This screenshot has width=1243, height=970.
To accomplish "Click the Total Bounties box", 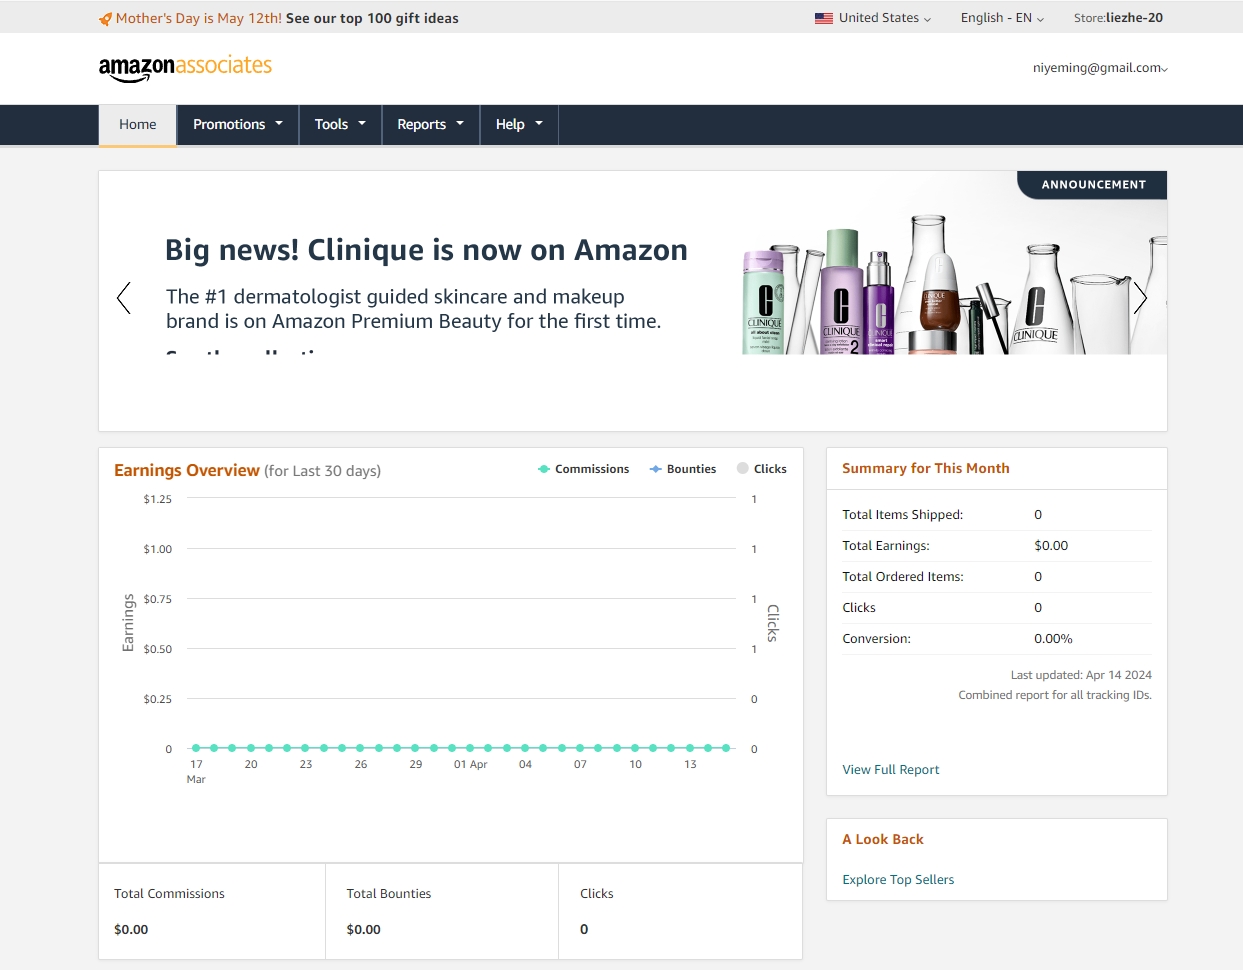I will tap(442, 911).
